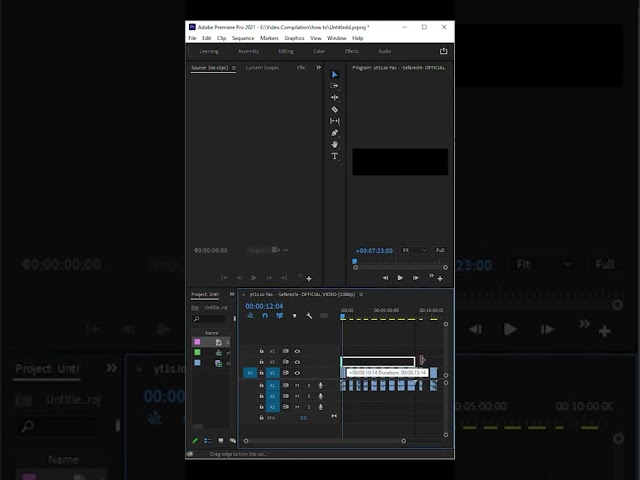640x480 pixels.
Task: Solo audio track A2
Action: click(309, 396)
